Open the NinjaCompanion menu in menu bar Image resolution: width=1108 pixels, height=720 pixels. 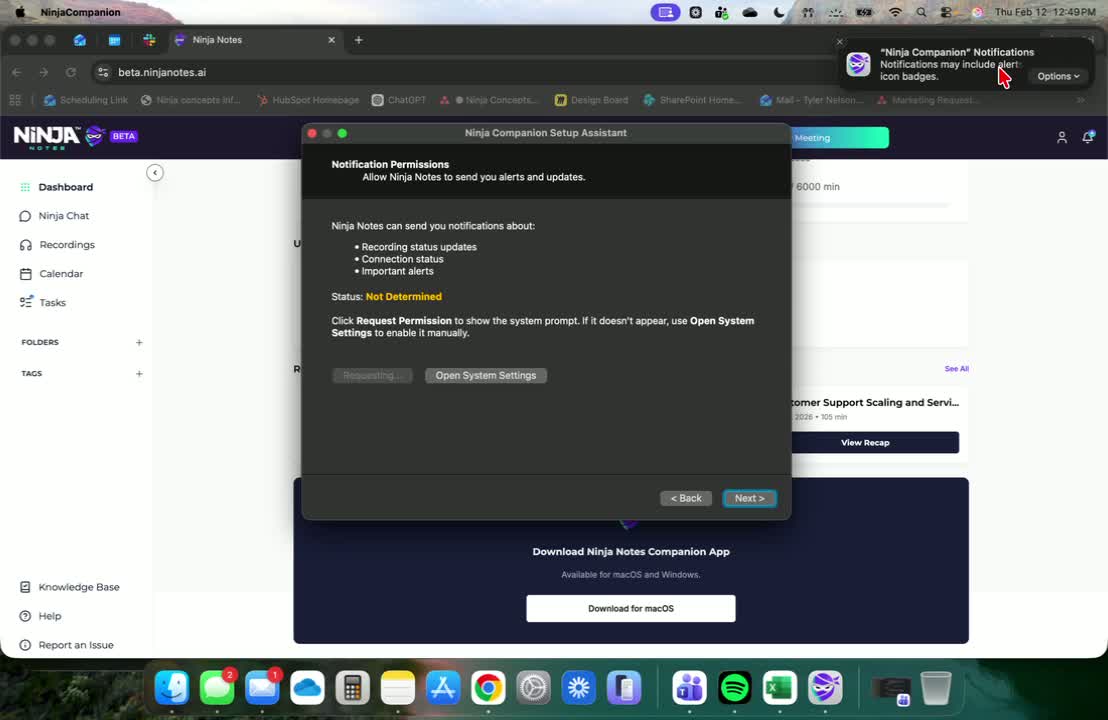coord(80,12)
